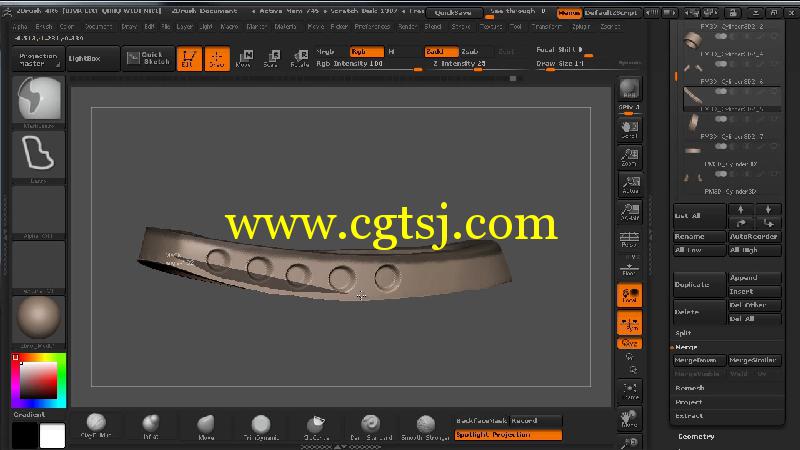Activate Draw mode button
This screenshot has height=450, width=800.
(x=217, y=58)
